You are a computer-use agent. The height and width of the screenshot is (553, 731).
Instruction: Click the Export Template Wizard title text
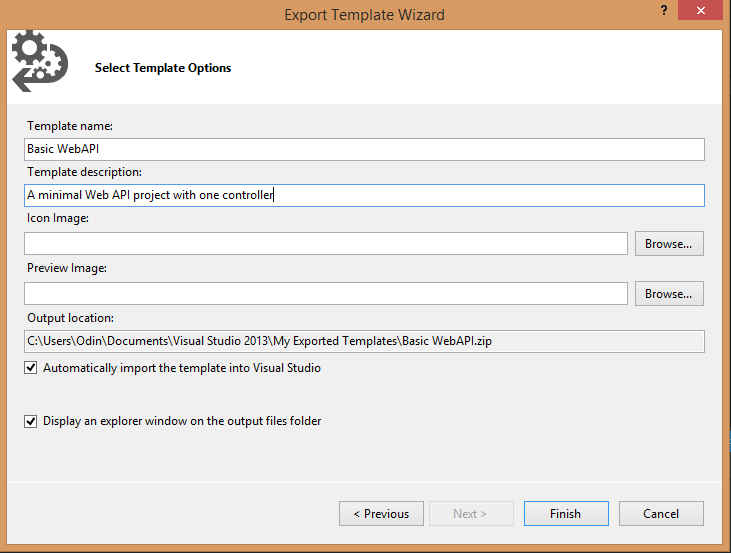click(x=365, y=15)
